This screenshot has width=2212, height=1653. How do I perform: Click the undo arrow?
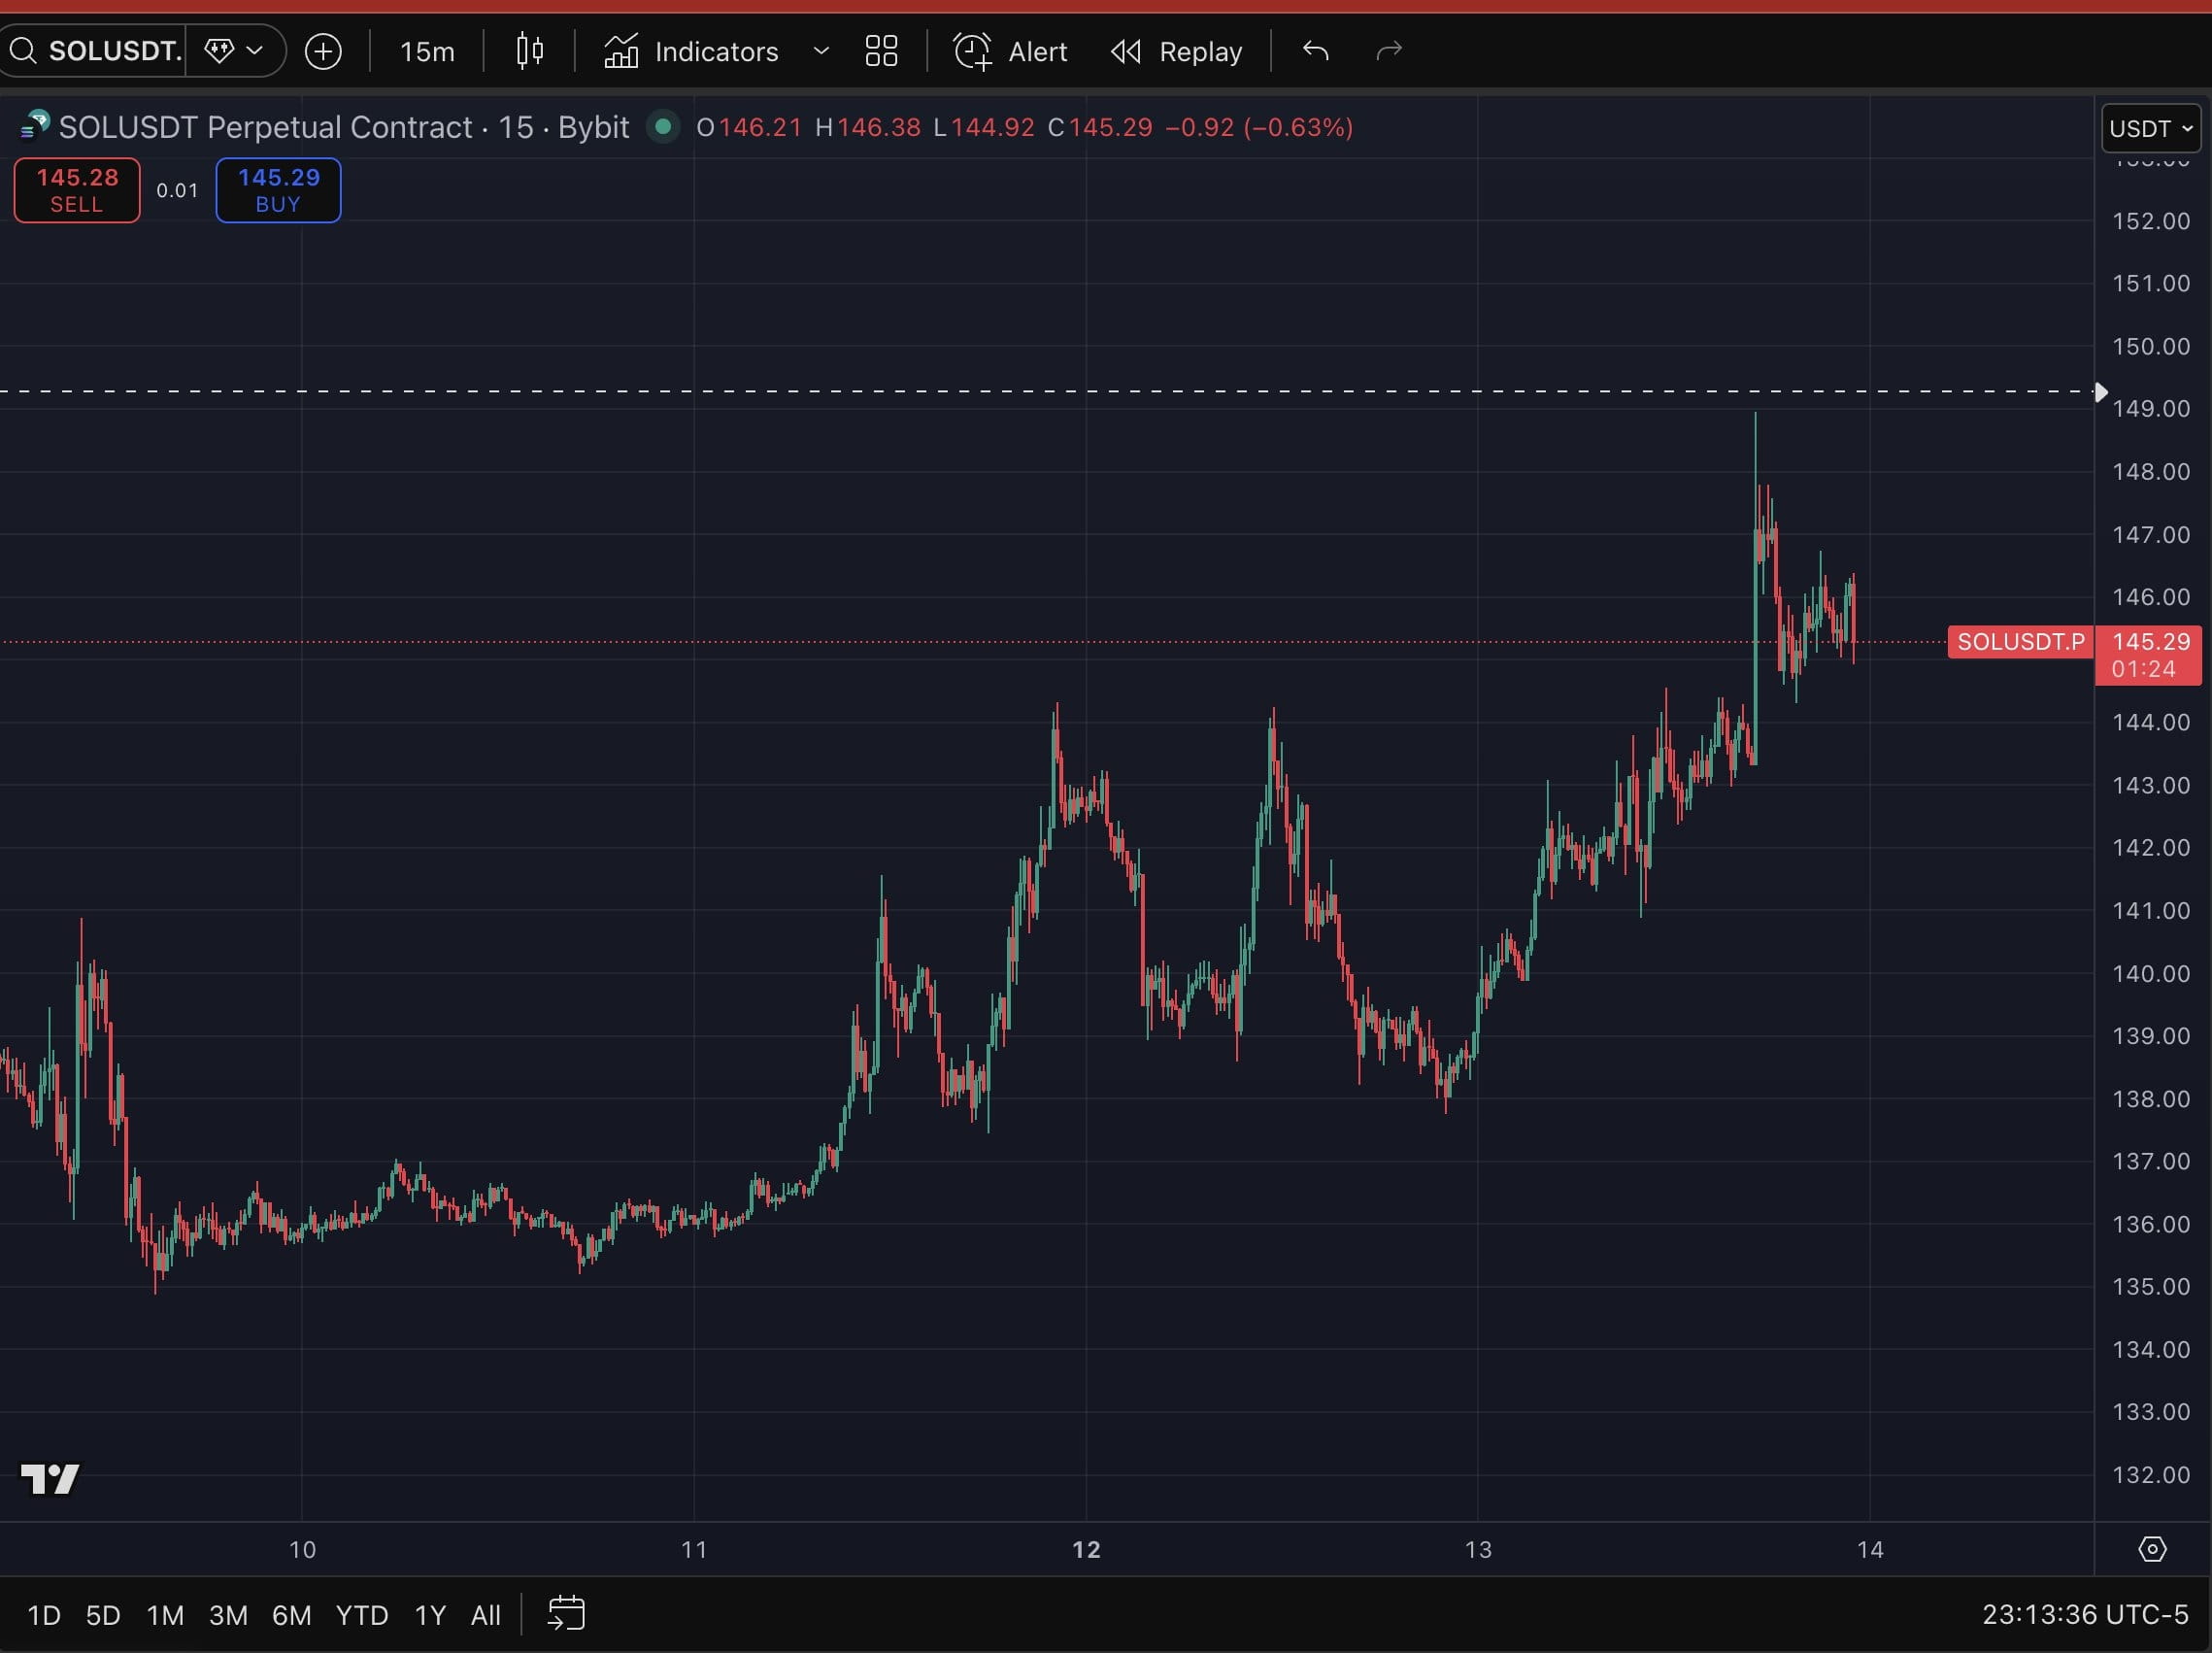(1314, 51)
